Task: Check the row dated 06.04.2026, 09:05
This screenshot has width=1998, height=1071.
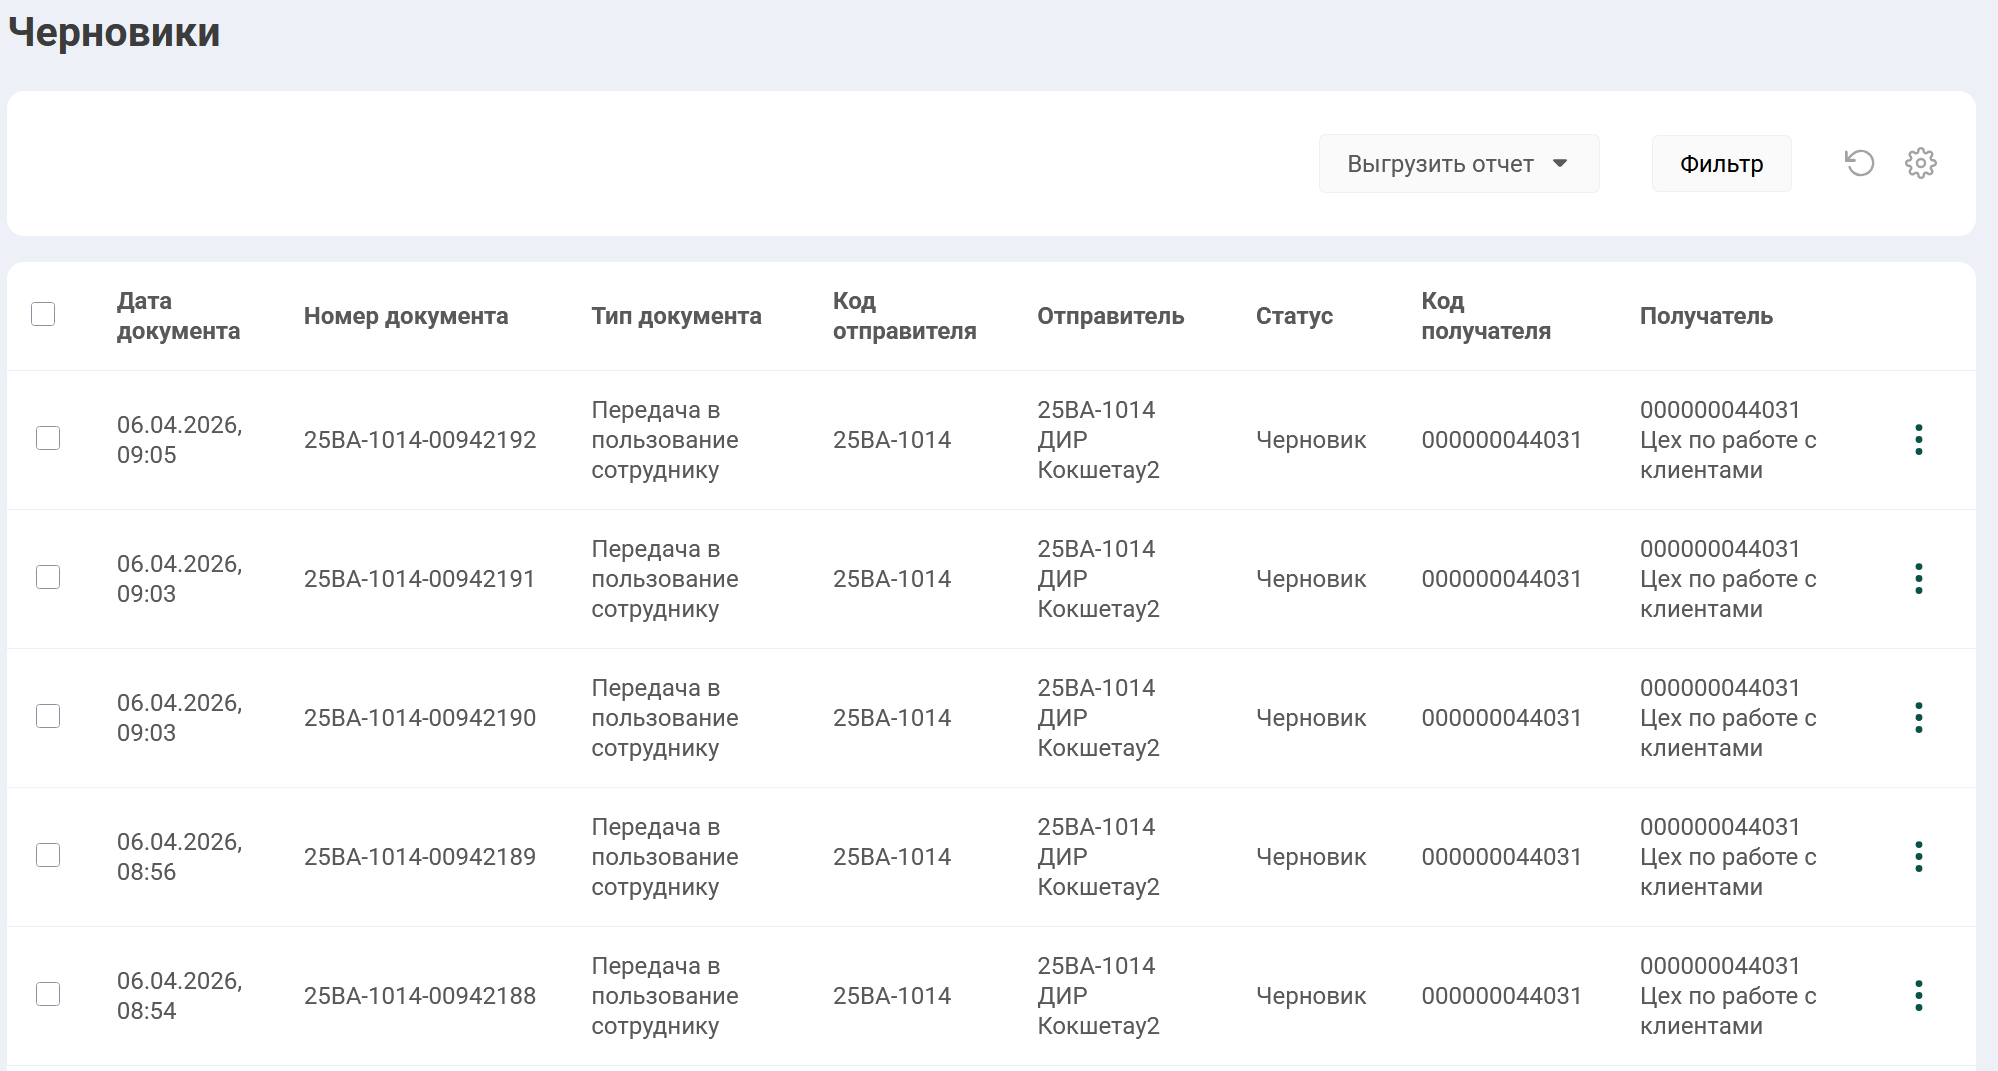Action: (x=48, y=438)
